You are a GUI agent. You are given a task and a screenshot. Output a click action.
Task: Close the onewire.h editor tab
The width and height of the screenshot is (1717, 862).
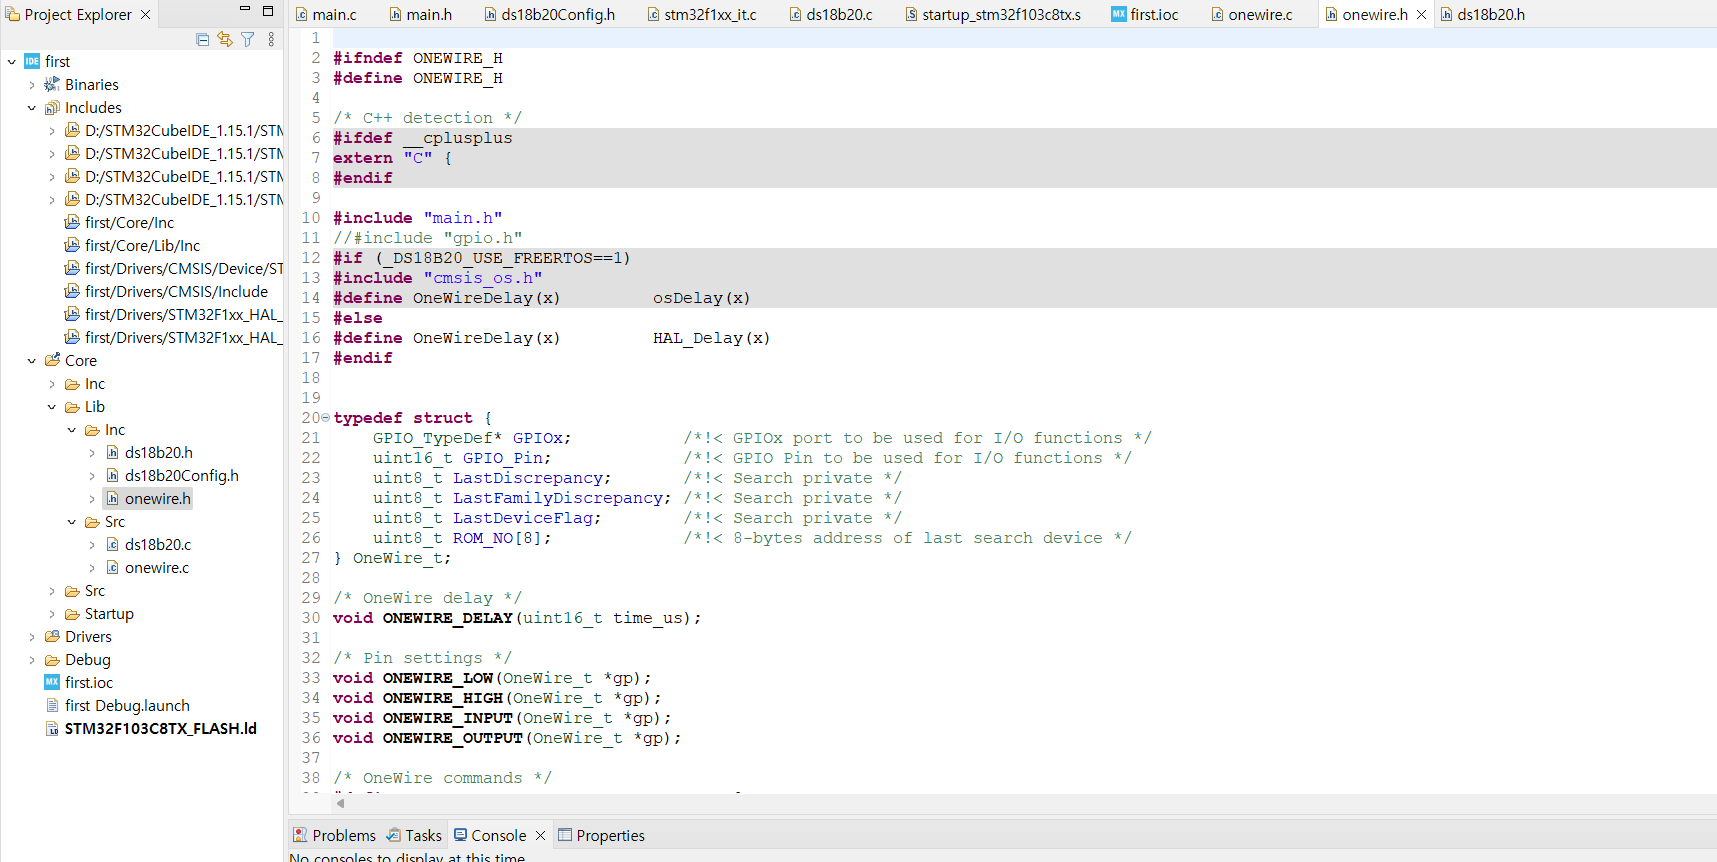(x=1422, y=15)
